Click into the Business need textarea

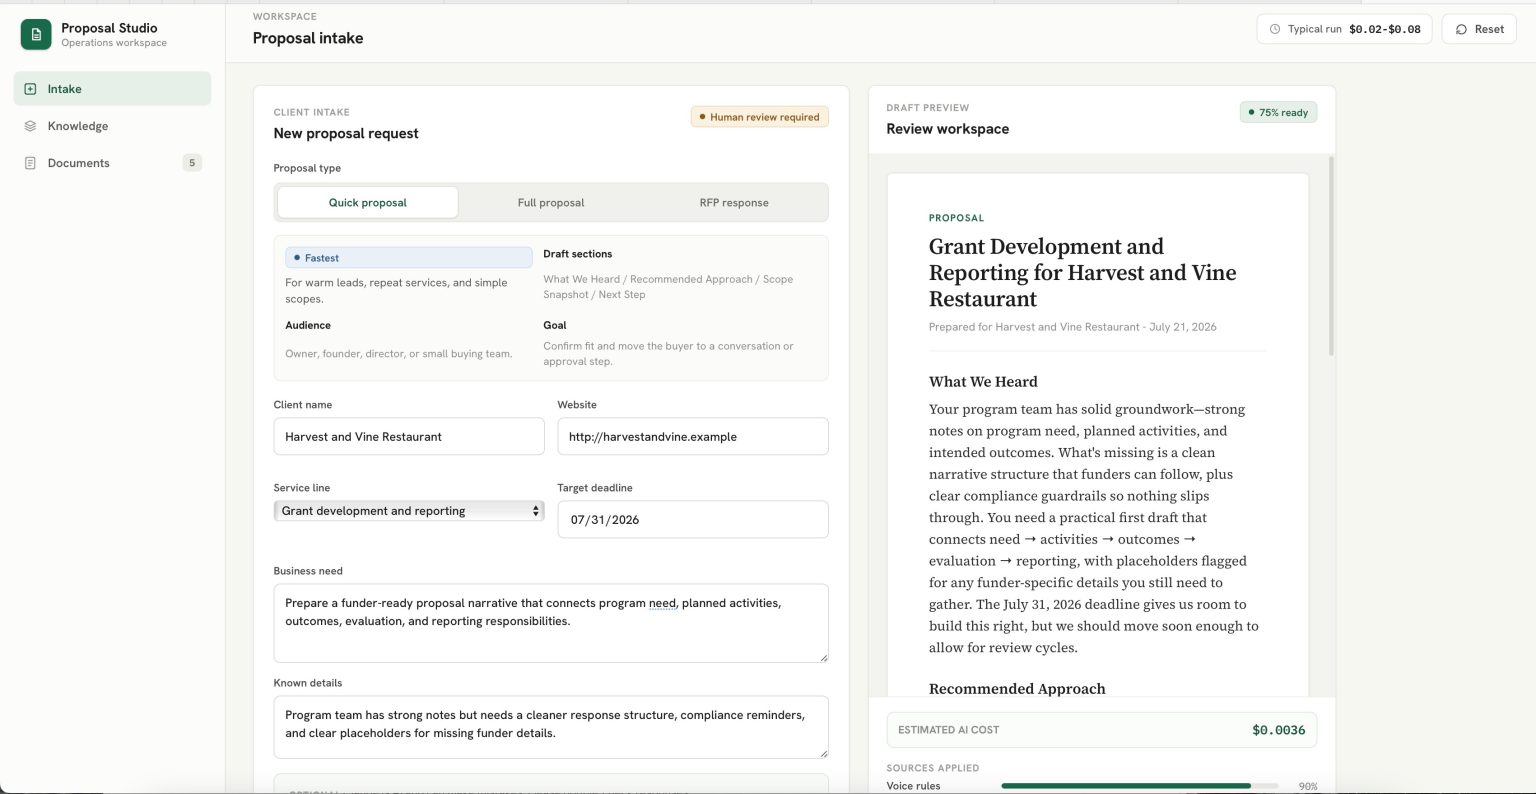click(551, 623)
